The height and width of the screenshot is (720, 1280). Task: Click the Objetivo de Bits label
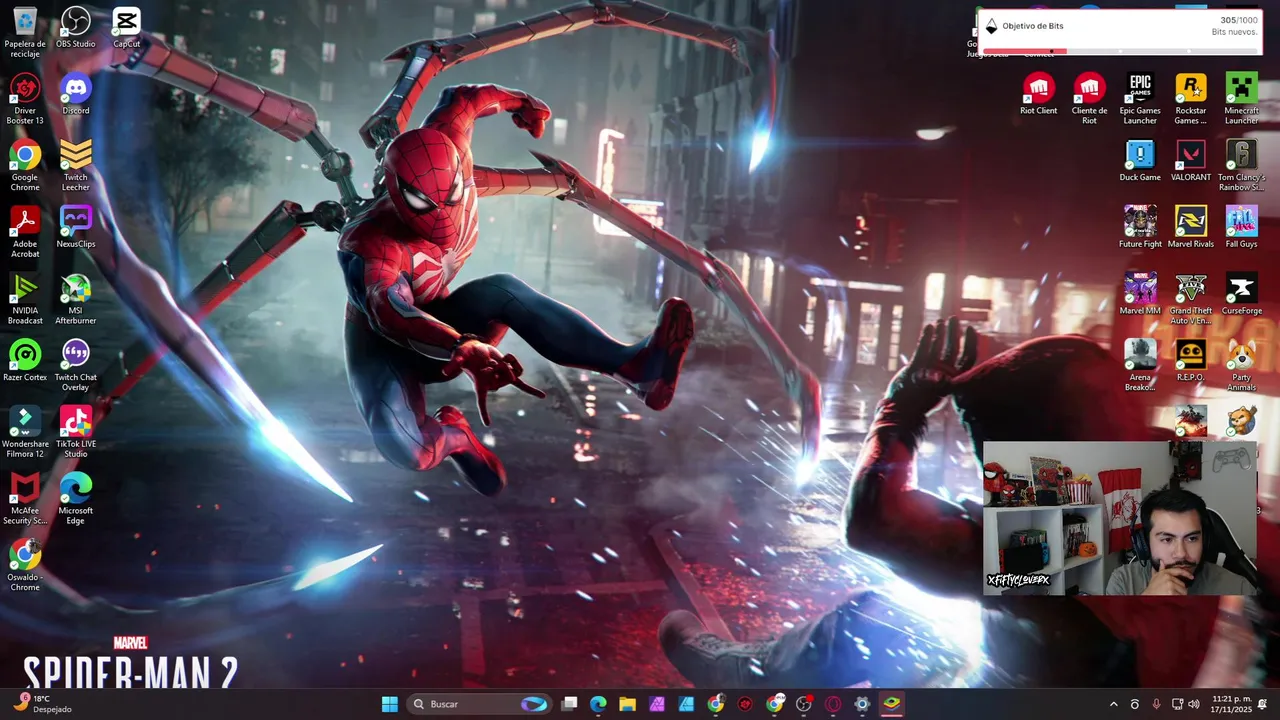(x=1033, y=26)
